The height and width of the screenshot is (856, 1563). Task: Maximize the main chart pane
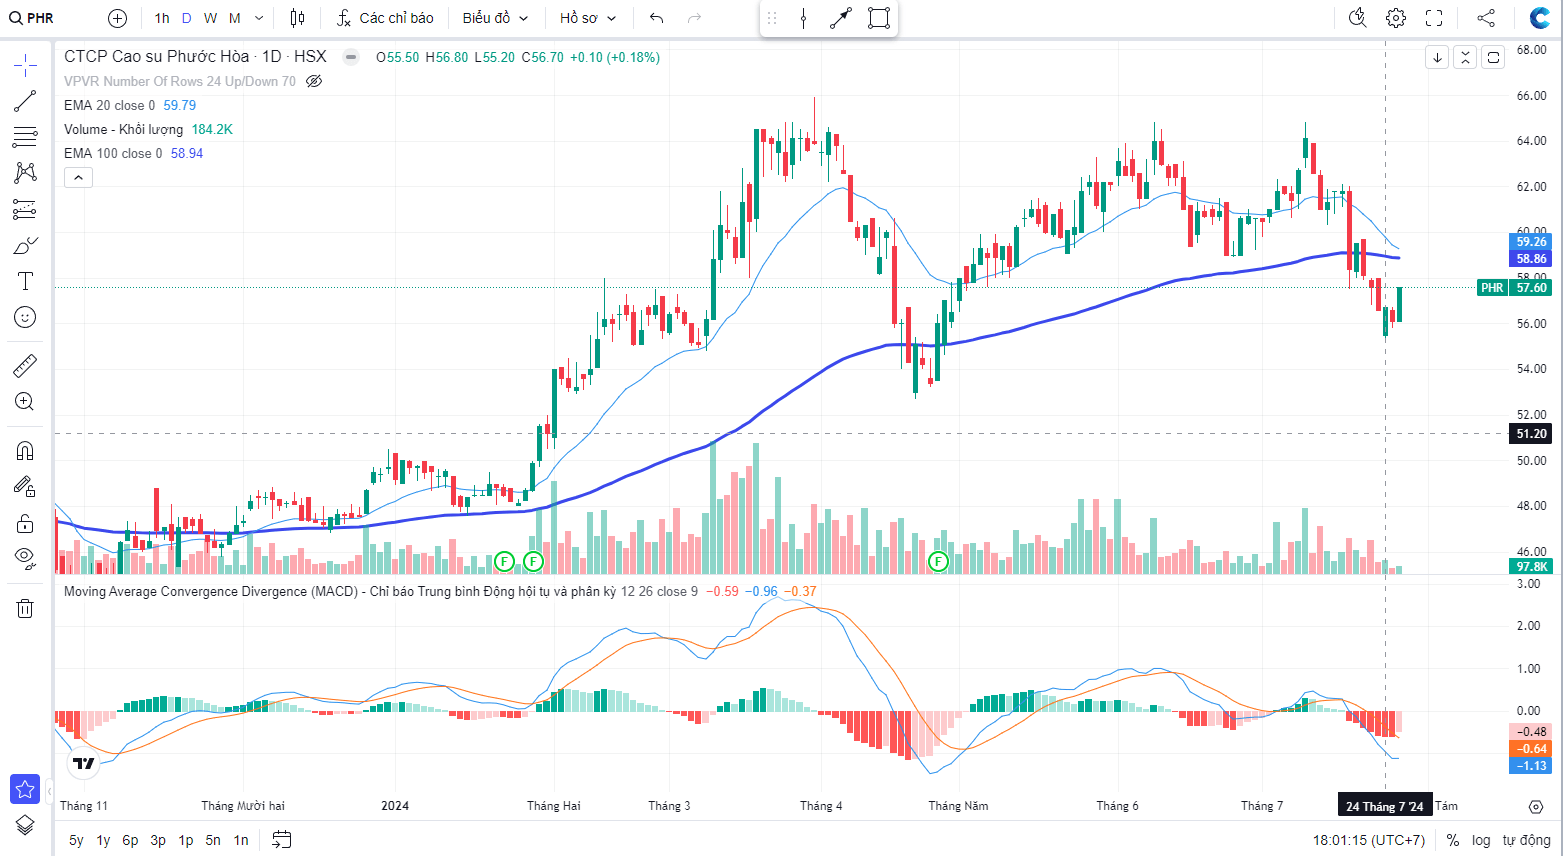click(x=1493, y=57)
